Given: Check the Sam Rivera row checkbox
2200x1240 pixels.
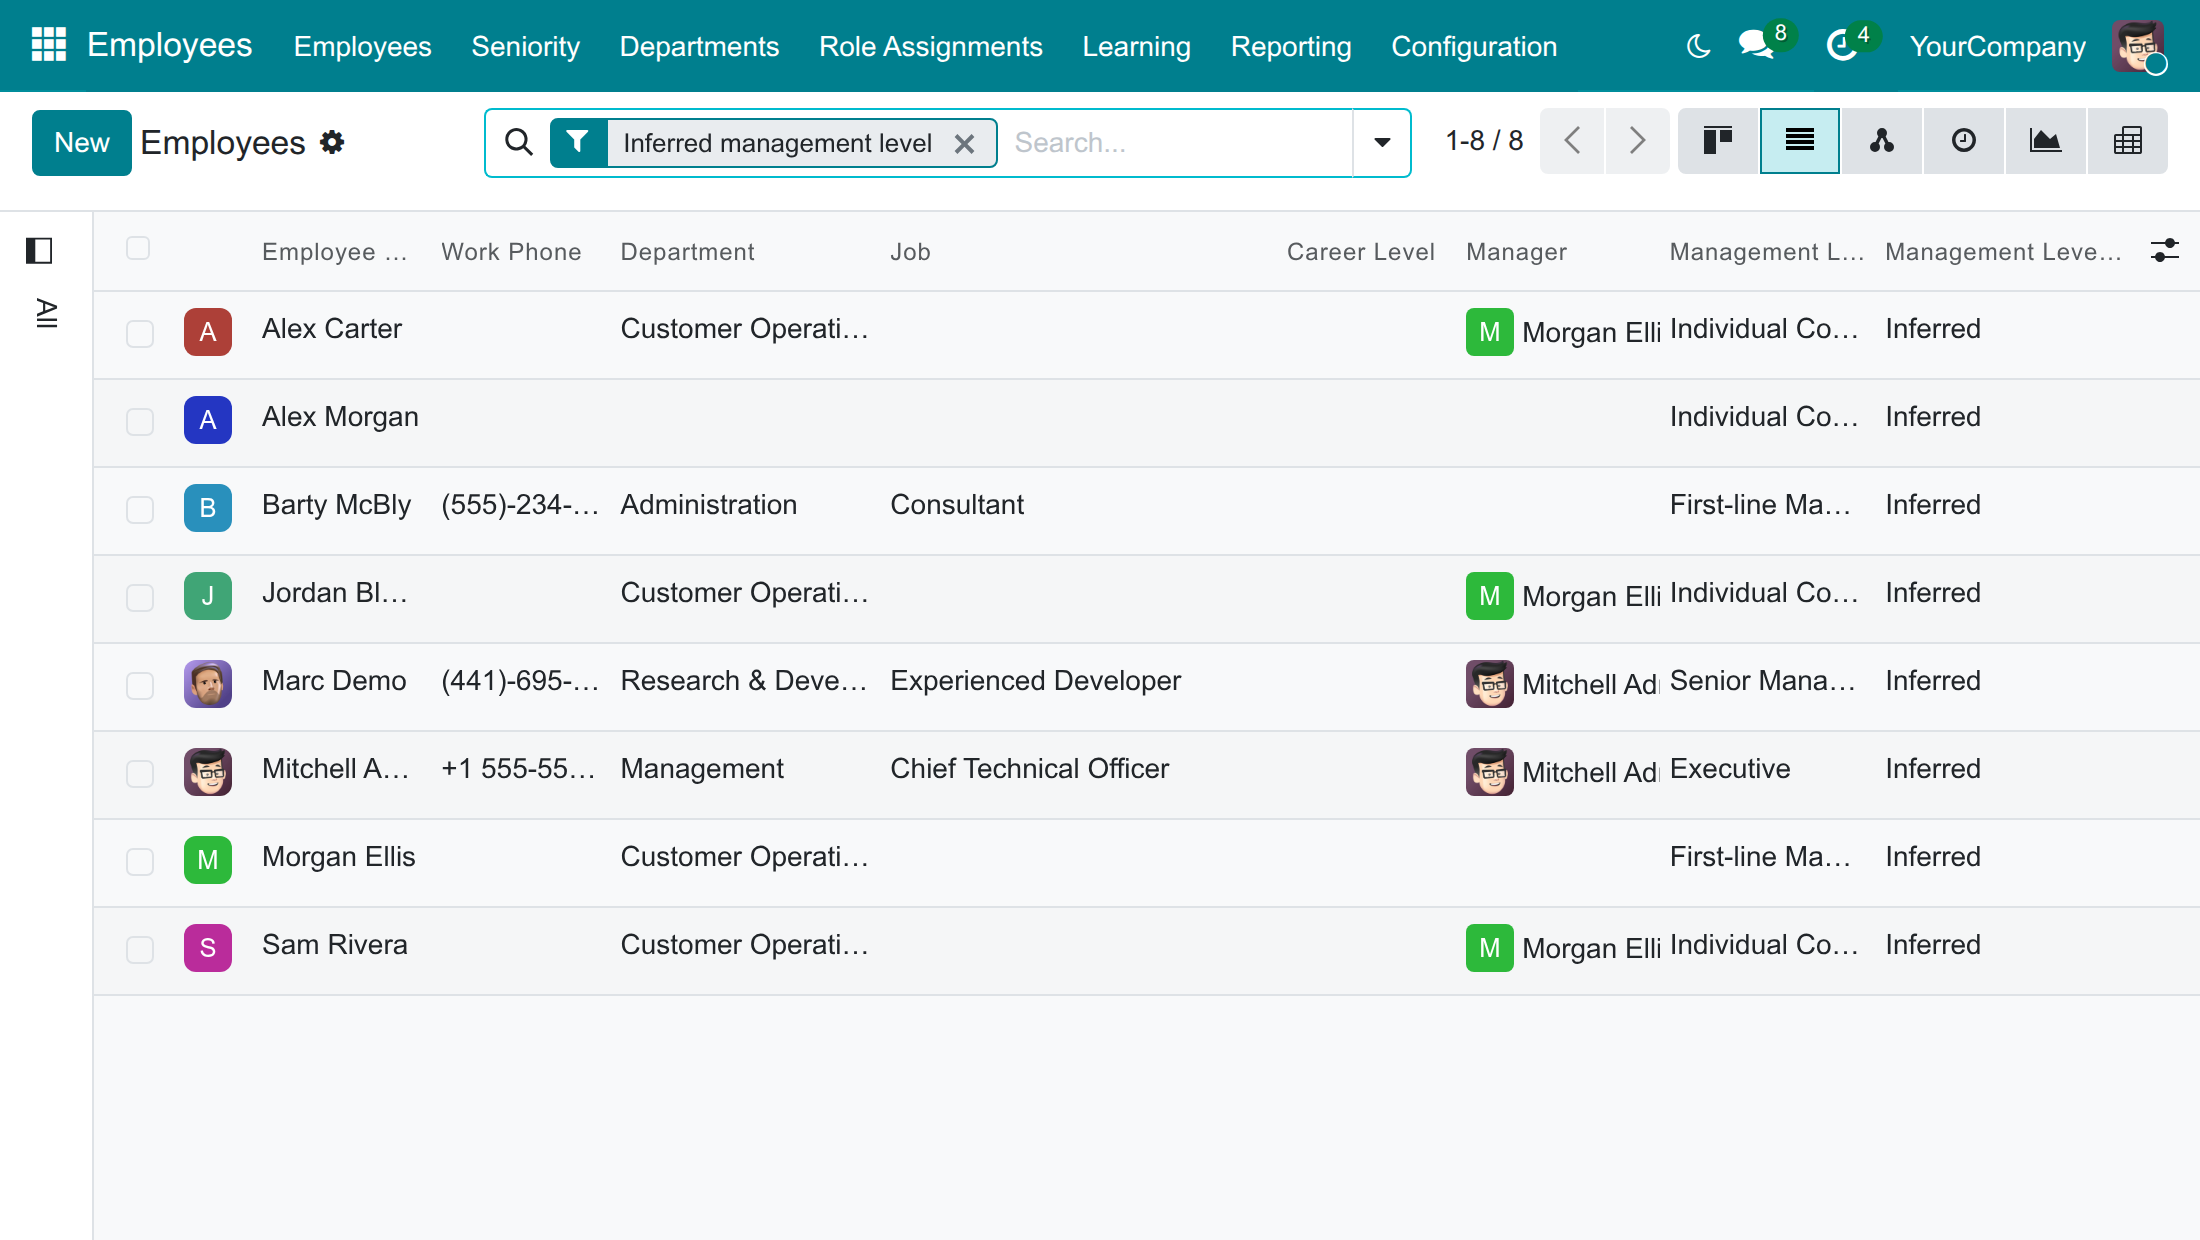Looking at the screenshot, I should pos(140,949).
